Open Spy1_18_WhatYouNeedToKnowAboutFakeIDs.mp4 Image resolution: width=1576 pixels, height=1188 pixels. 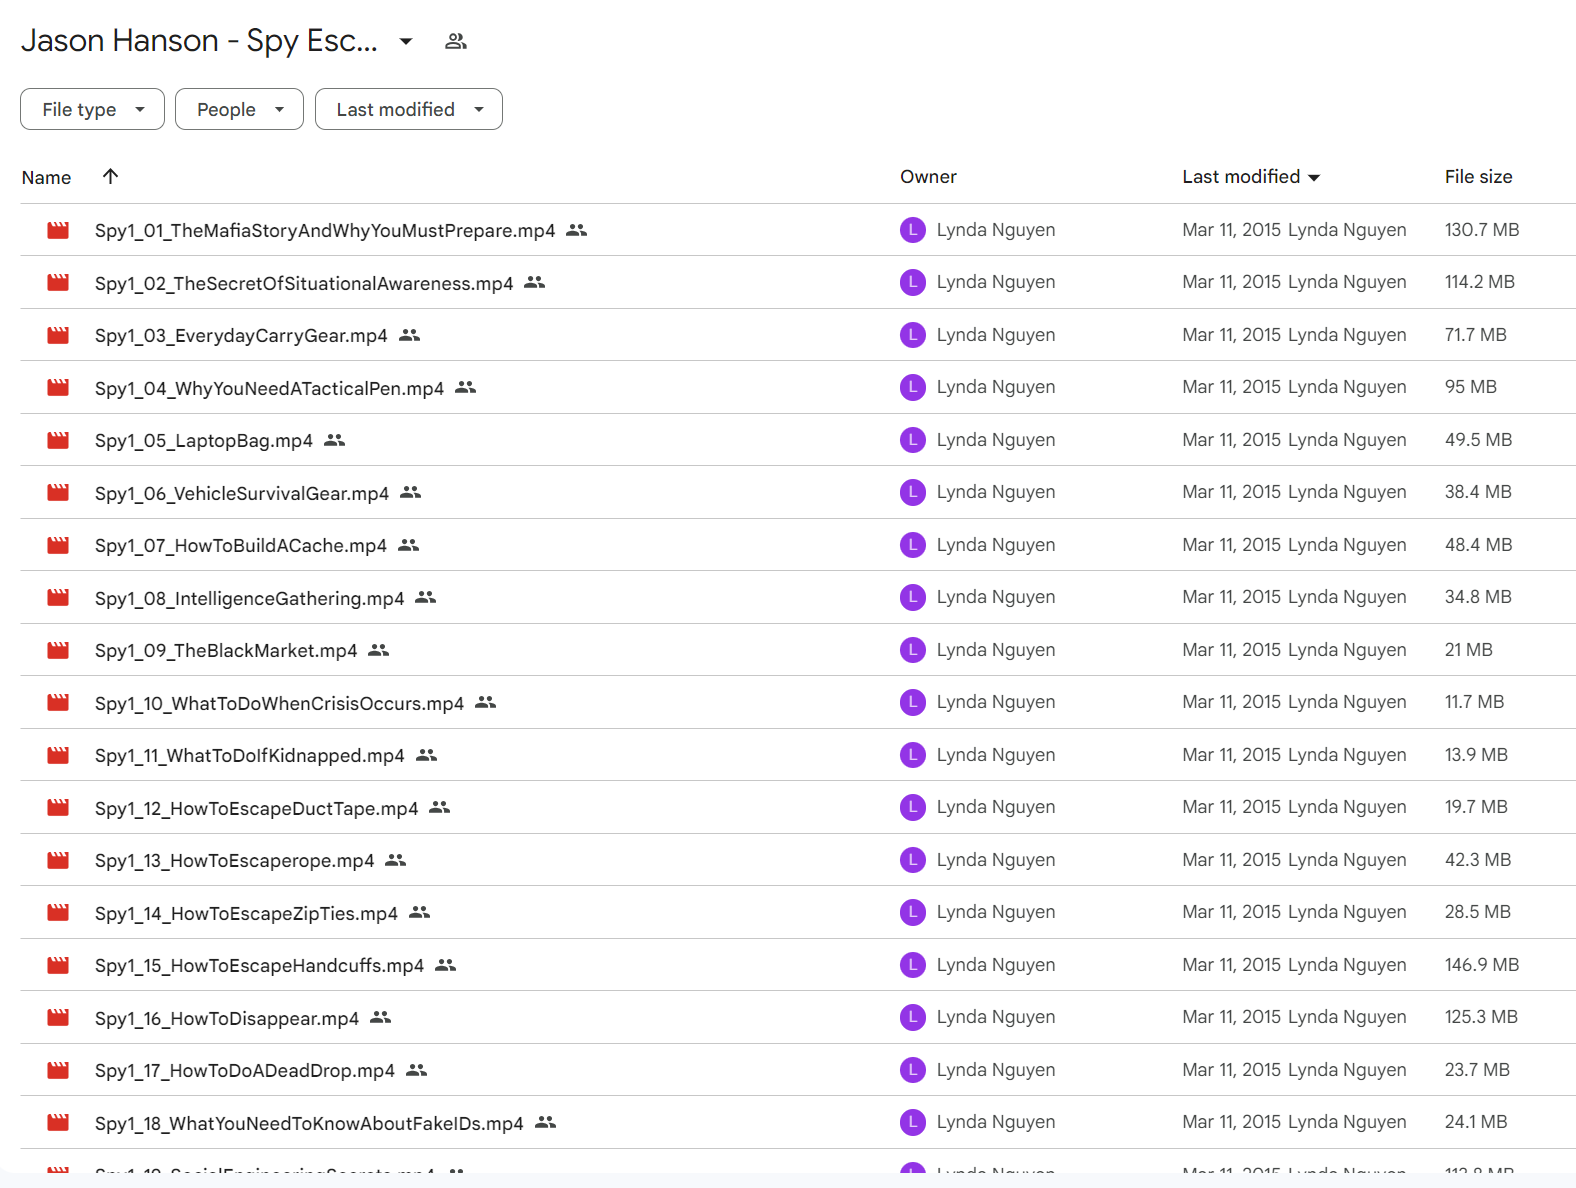click(x=309, y=1124)
